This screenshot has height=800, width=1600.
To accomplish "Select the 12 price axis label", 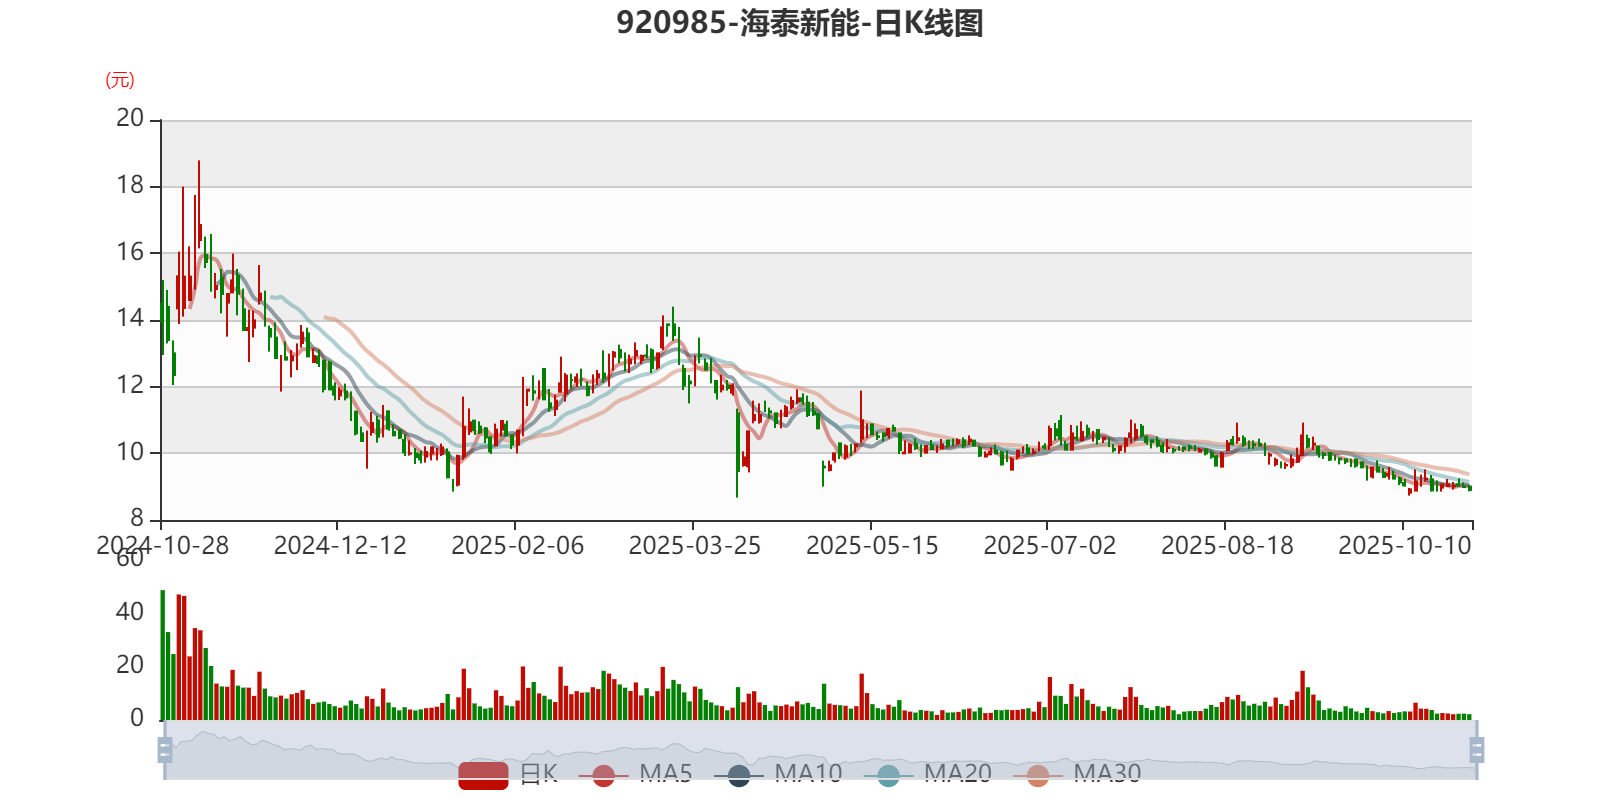I will tap(130, 385).
